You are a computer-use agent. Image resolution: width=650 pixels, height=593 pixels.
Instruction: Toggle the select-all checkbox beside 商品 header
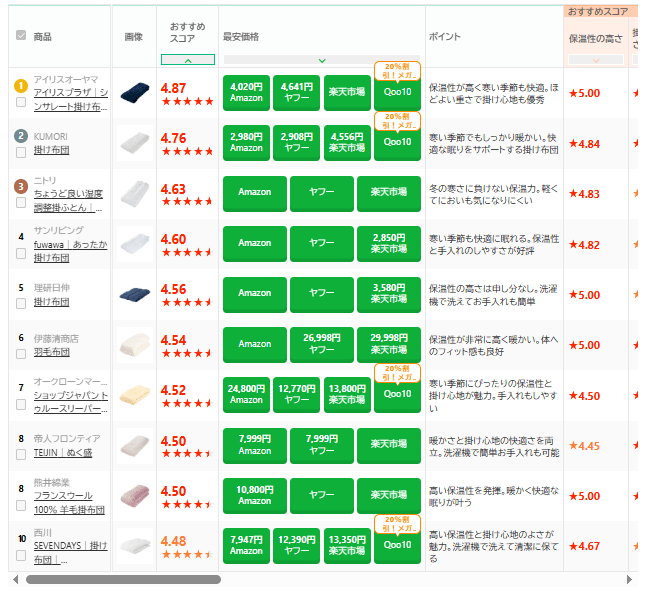tap(21, 36)
